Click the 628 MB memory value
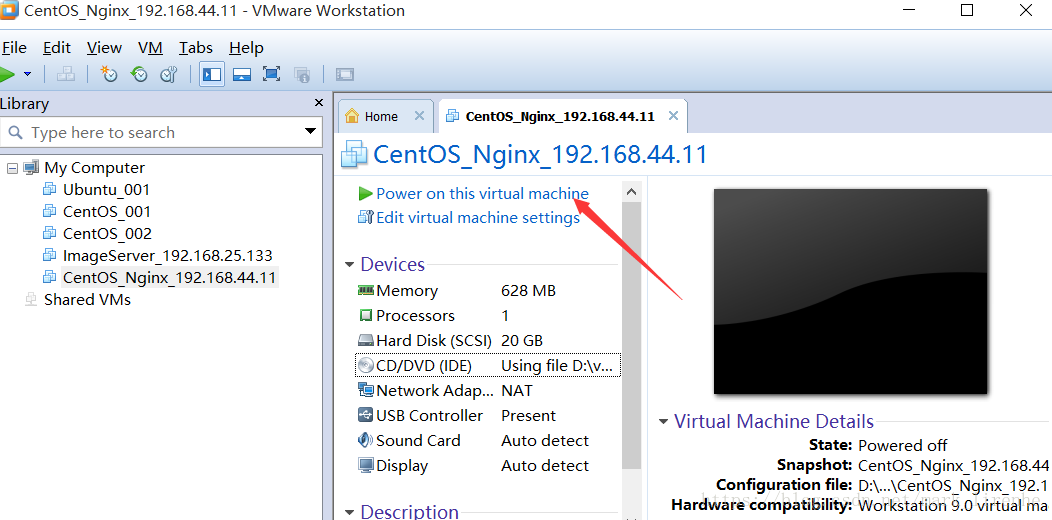 529,291
